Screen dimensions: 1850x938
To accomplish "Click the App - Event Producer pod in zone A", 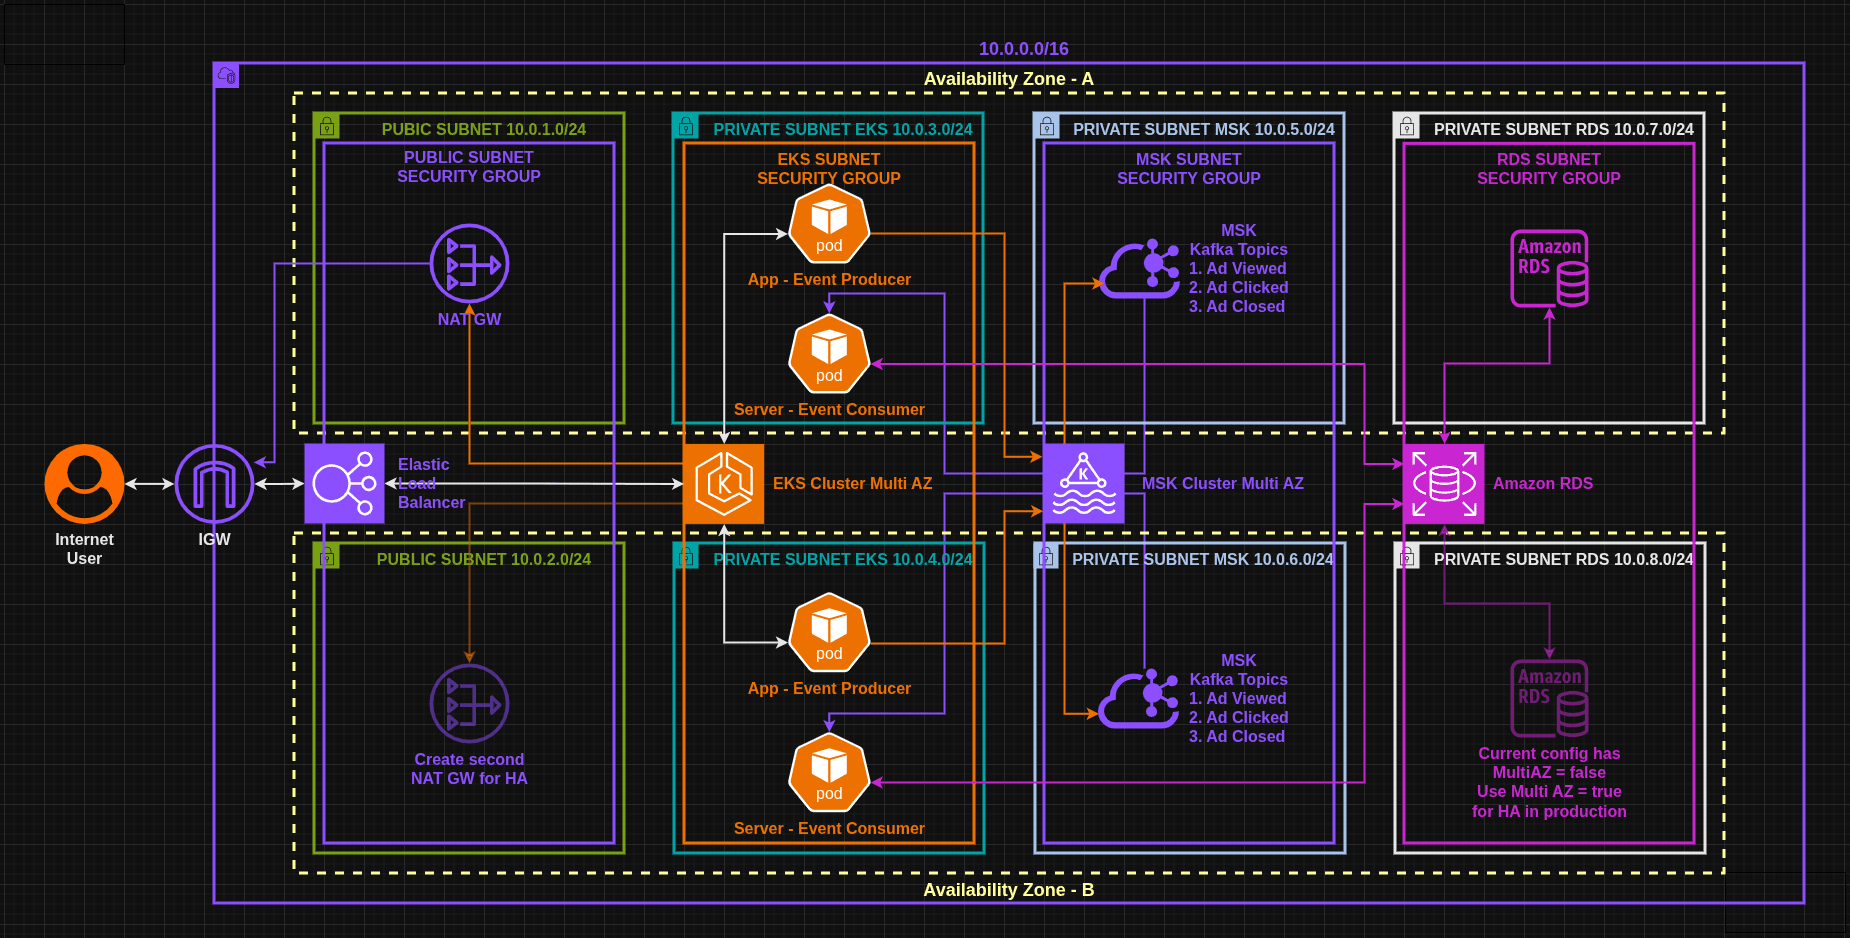I will (x=828, y=223).
